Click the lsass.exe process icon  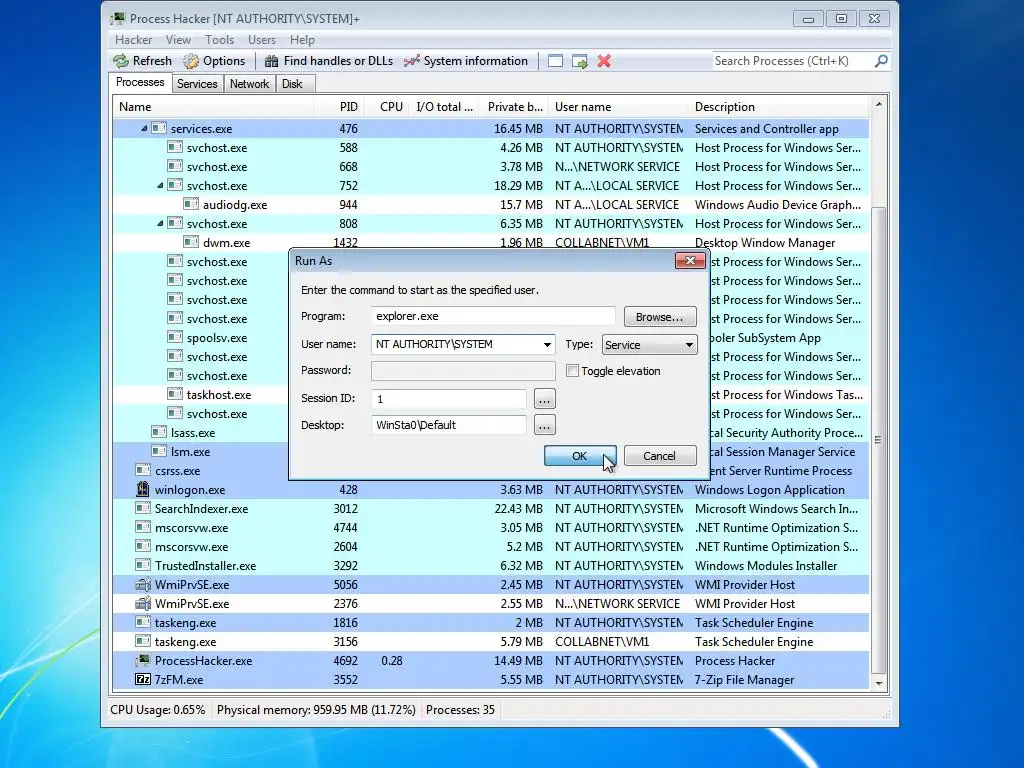[159, 432]
